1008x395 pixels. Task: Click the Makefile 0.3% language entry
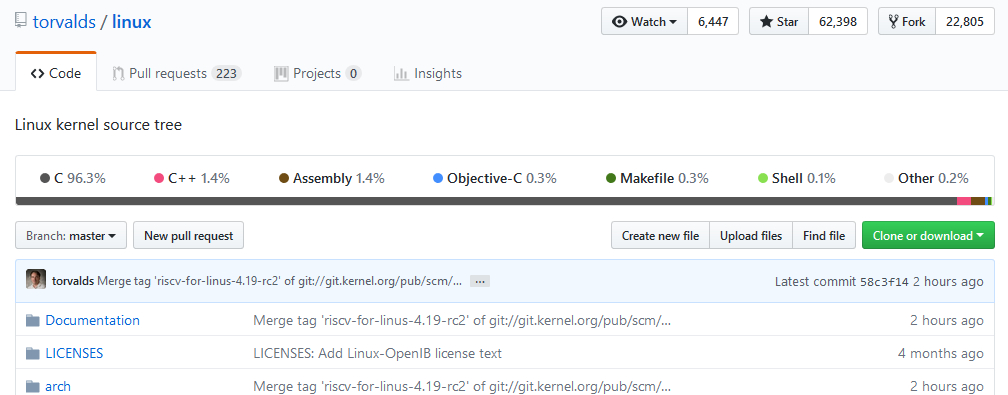[x=657, y=178]
